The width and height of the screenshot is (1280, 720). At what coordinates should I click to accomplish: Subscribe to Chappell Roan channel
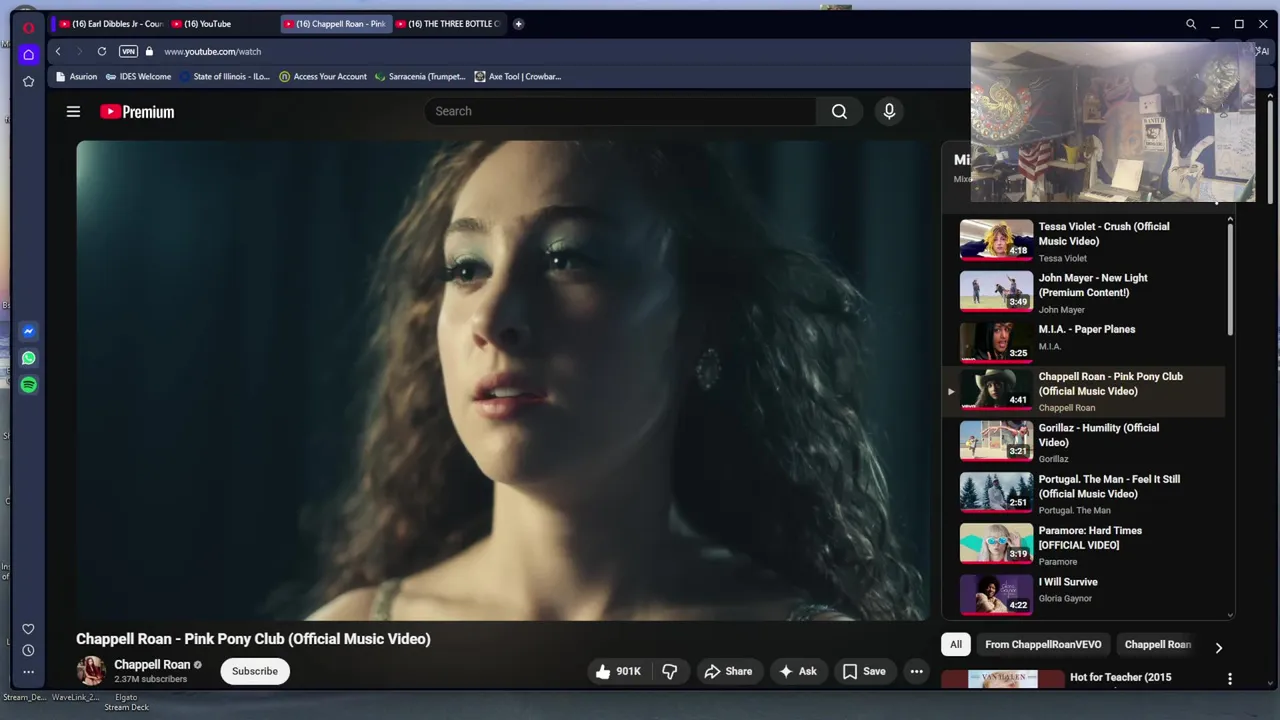[x=255, y=671]
